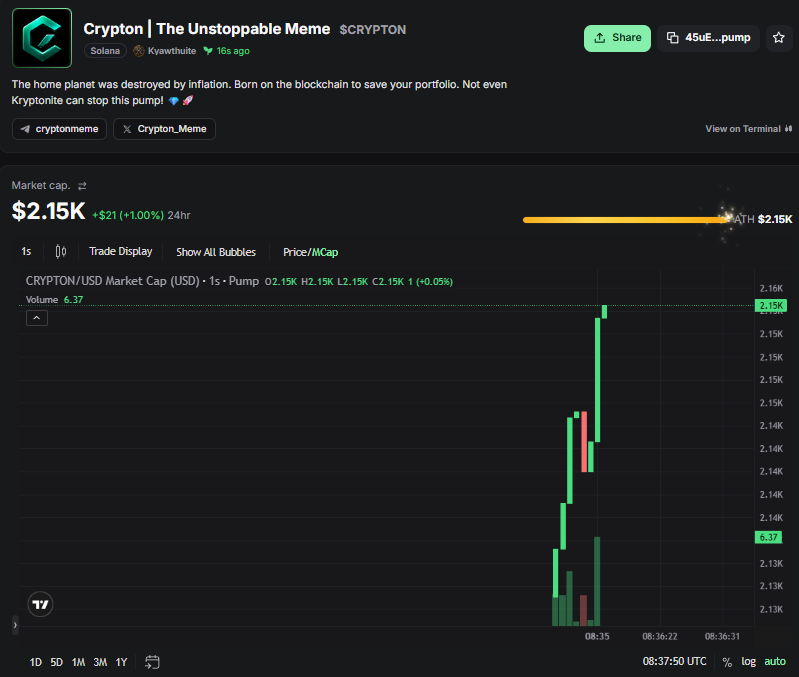
Task: Swap the Market cap display using arrows icon
Action: (x=82, y=186)
